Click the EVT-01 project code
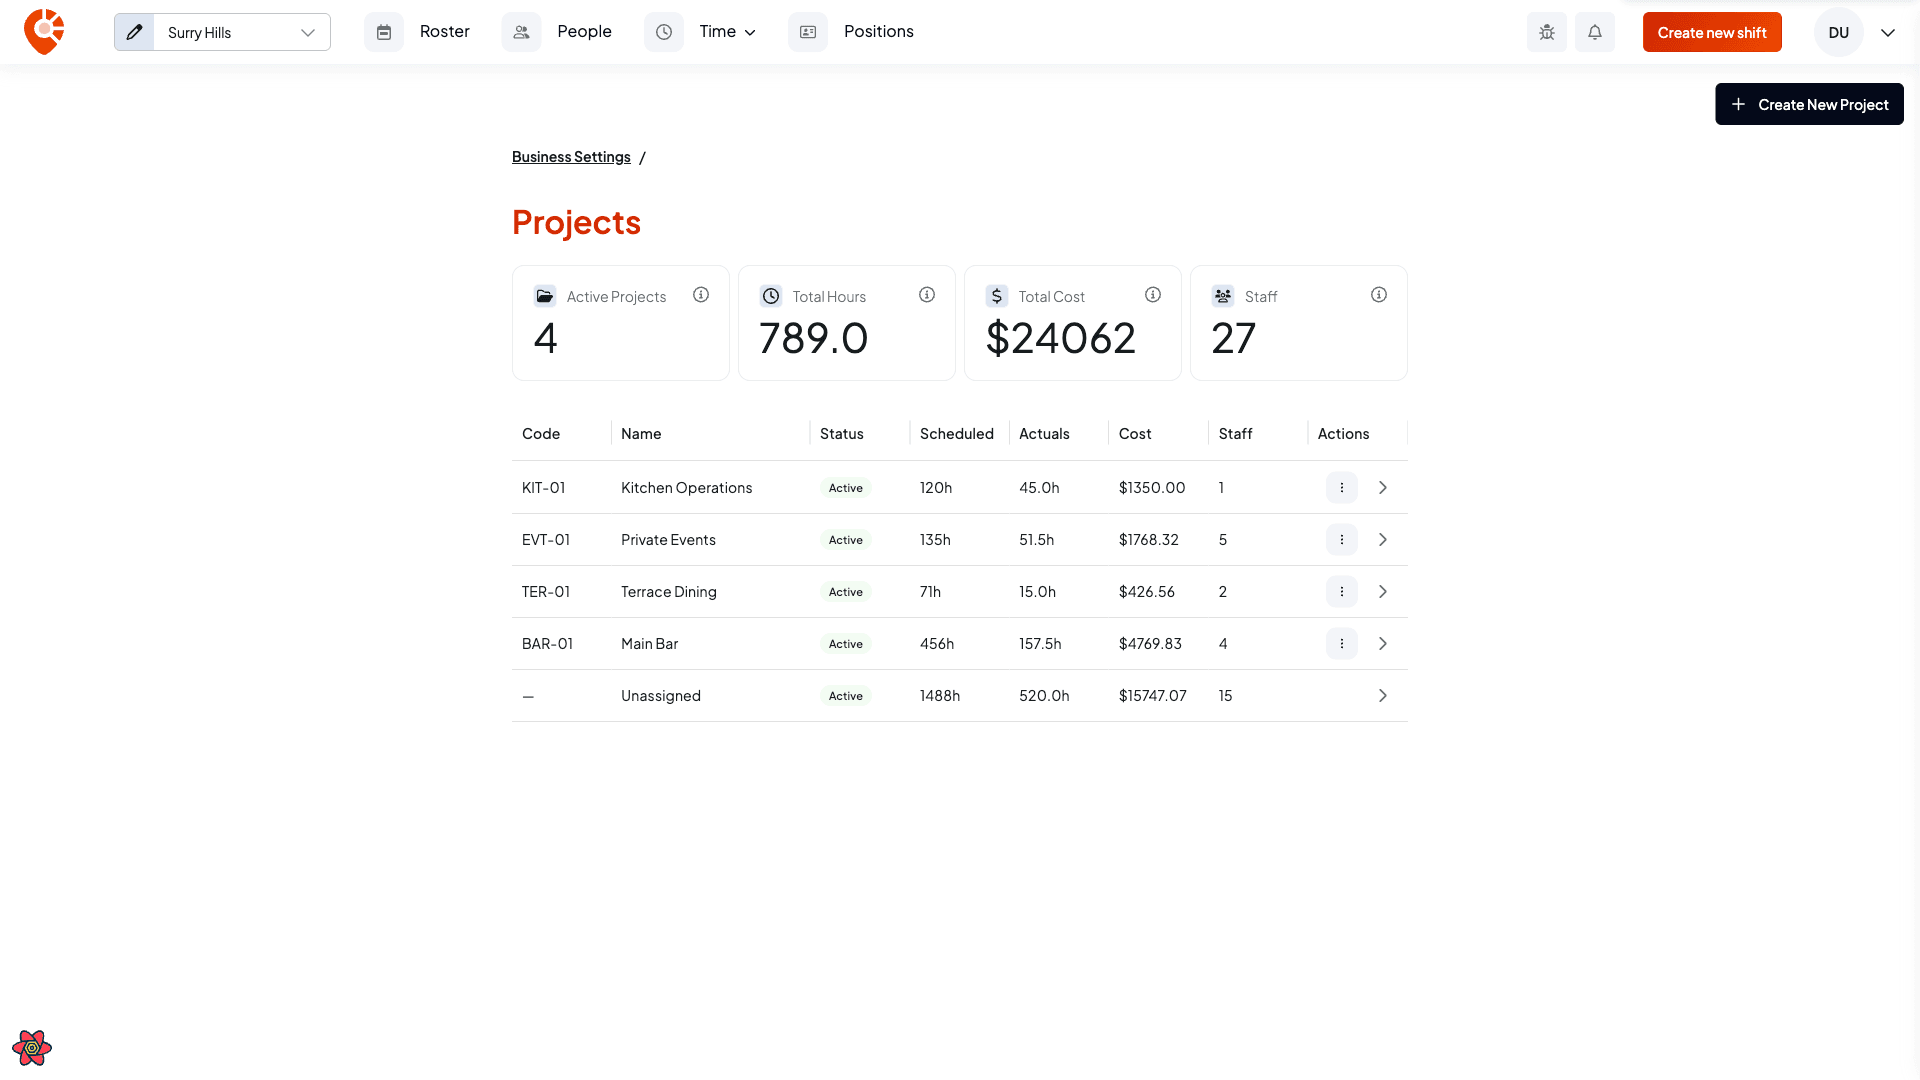The image size is (1920, 1080). tap(546, 540)
